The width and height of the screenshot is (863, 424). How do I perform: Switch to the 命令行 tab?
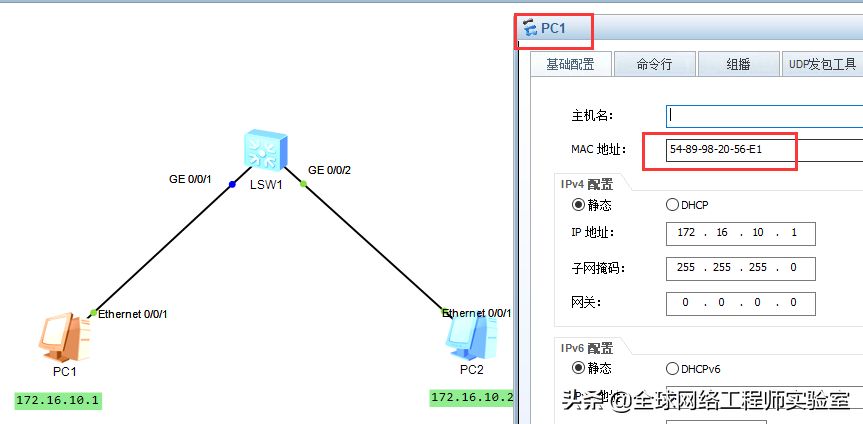click(655, 64)
